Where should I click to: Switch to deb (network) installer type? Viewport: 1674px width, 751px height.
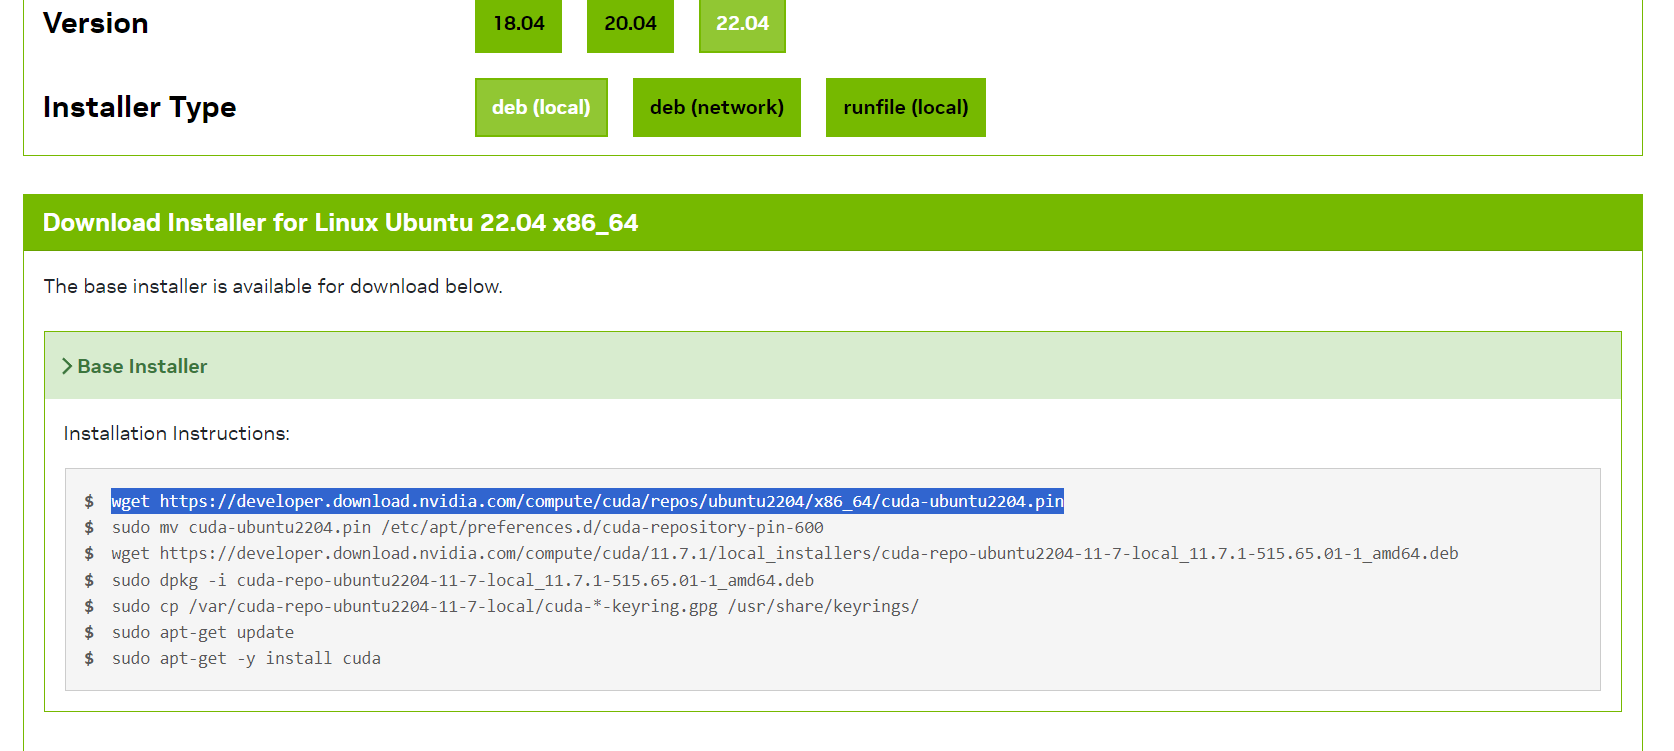tap(716, 107)
